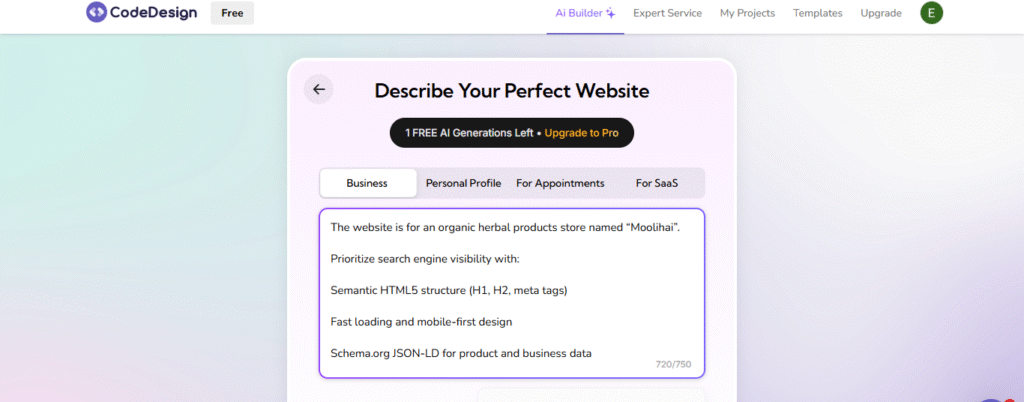The image size is (1024, 402).
Task: Open the user avatar E menu
Action: (931, 13)
